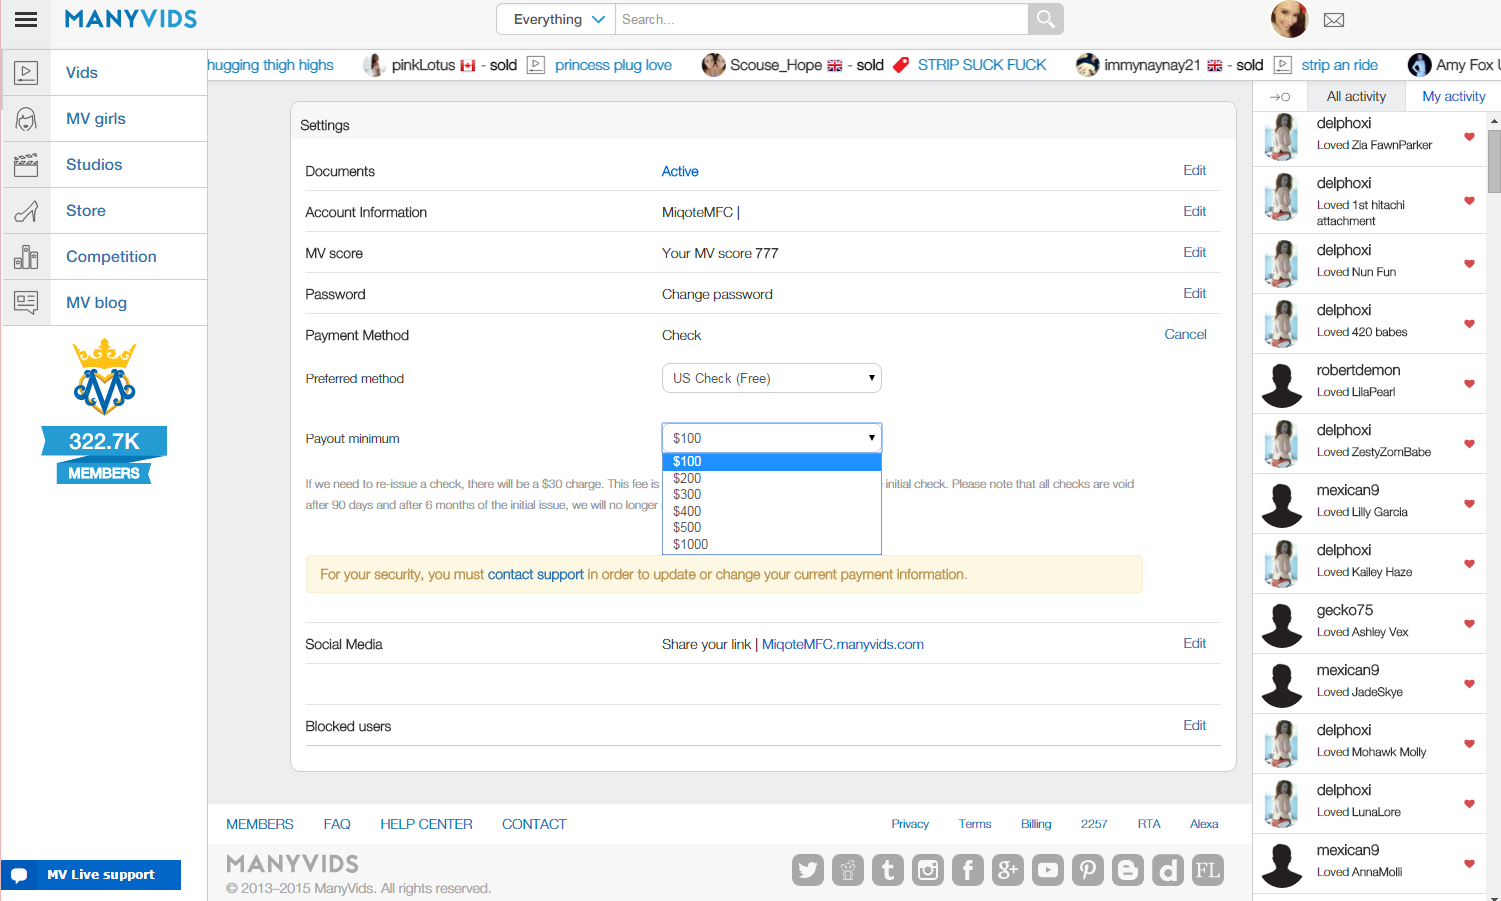
Task: Click the Twitter icon in footer
Action: click(x=808, y=870)
